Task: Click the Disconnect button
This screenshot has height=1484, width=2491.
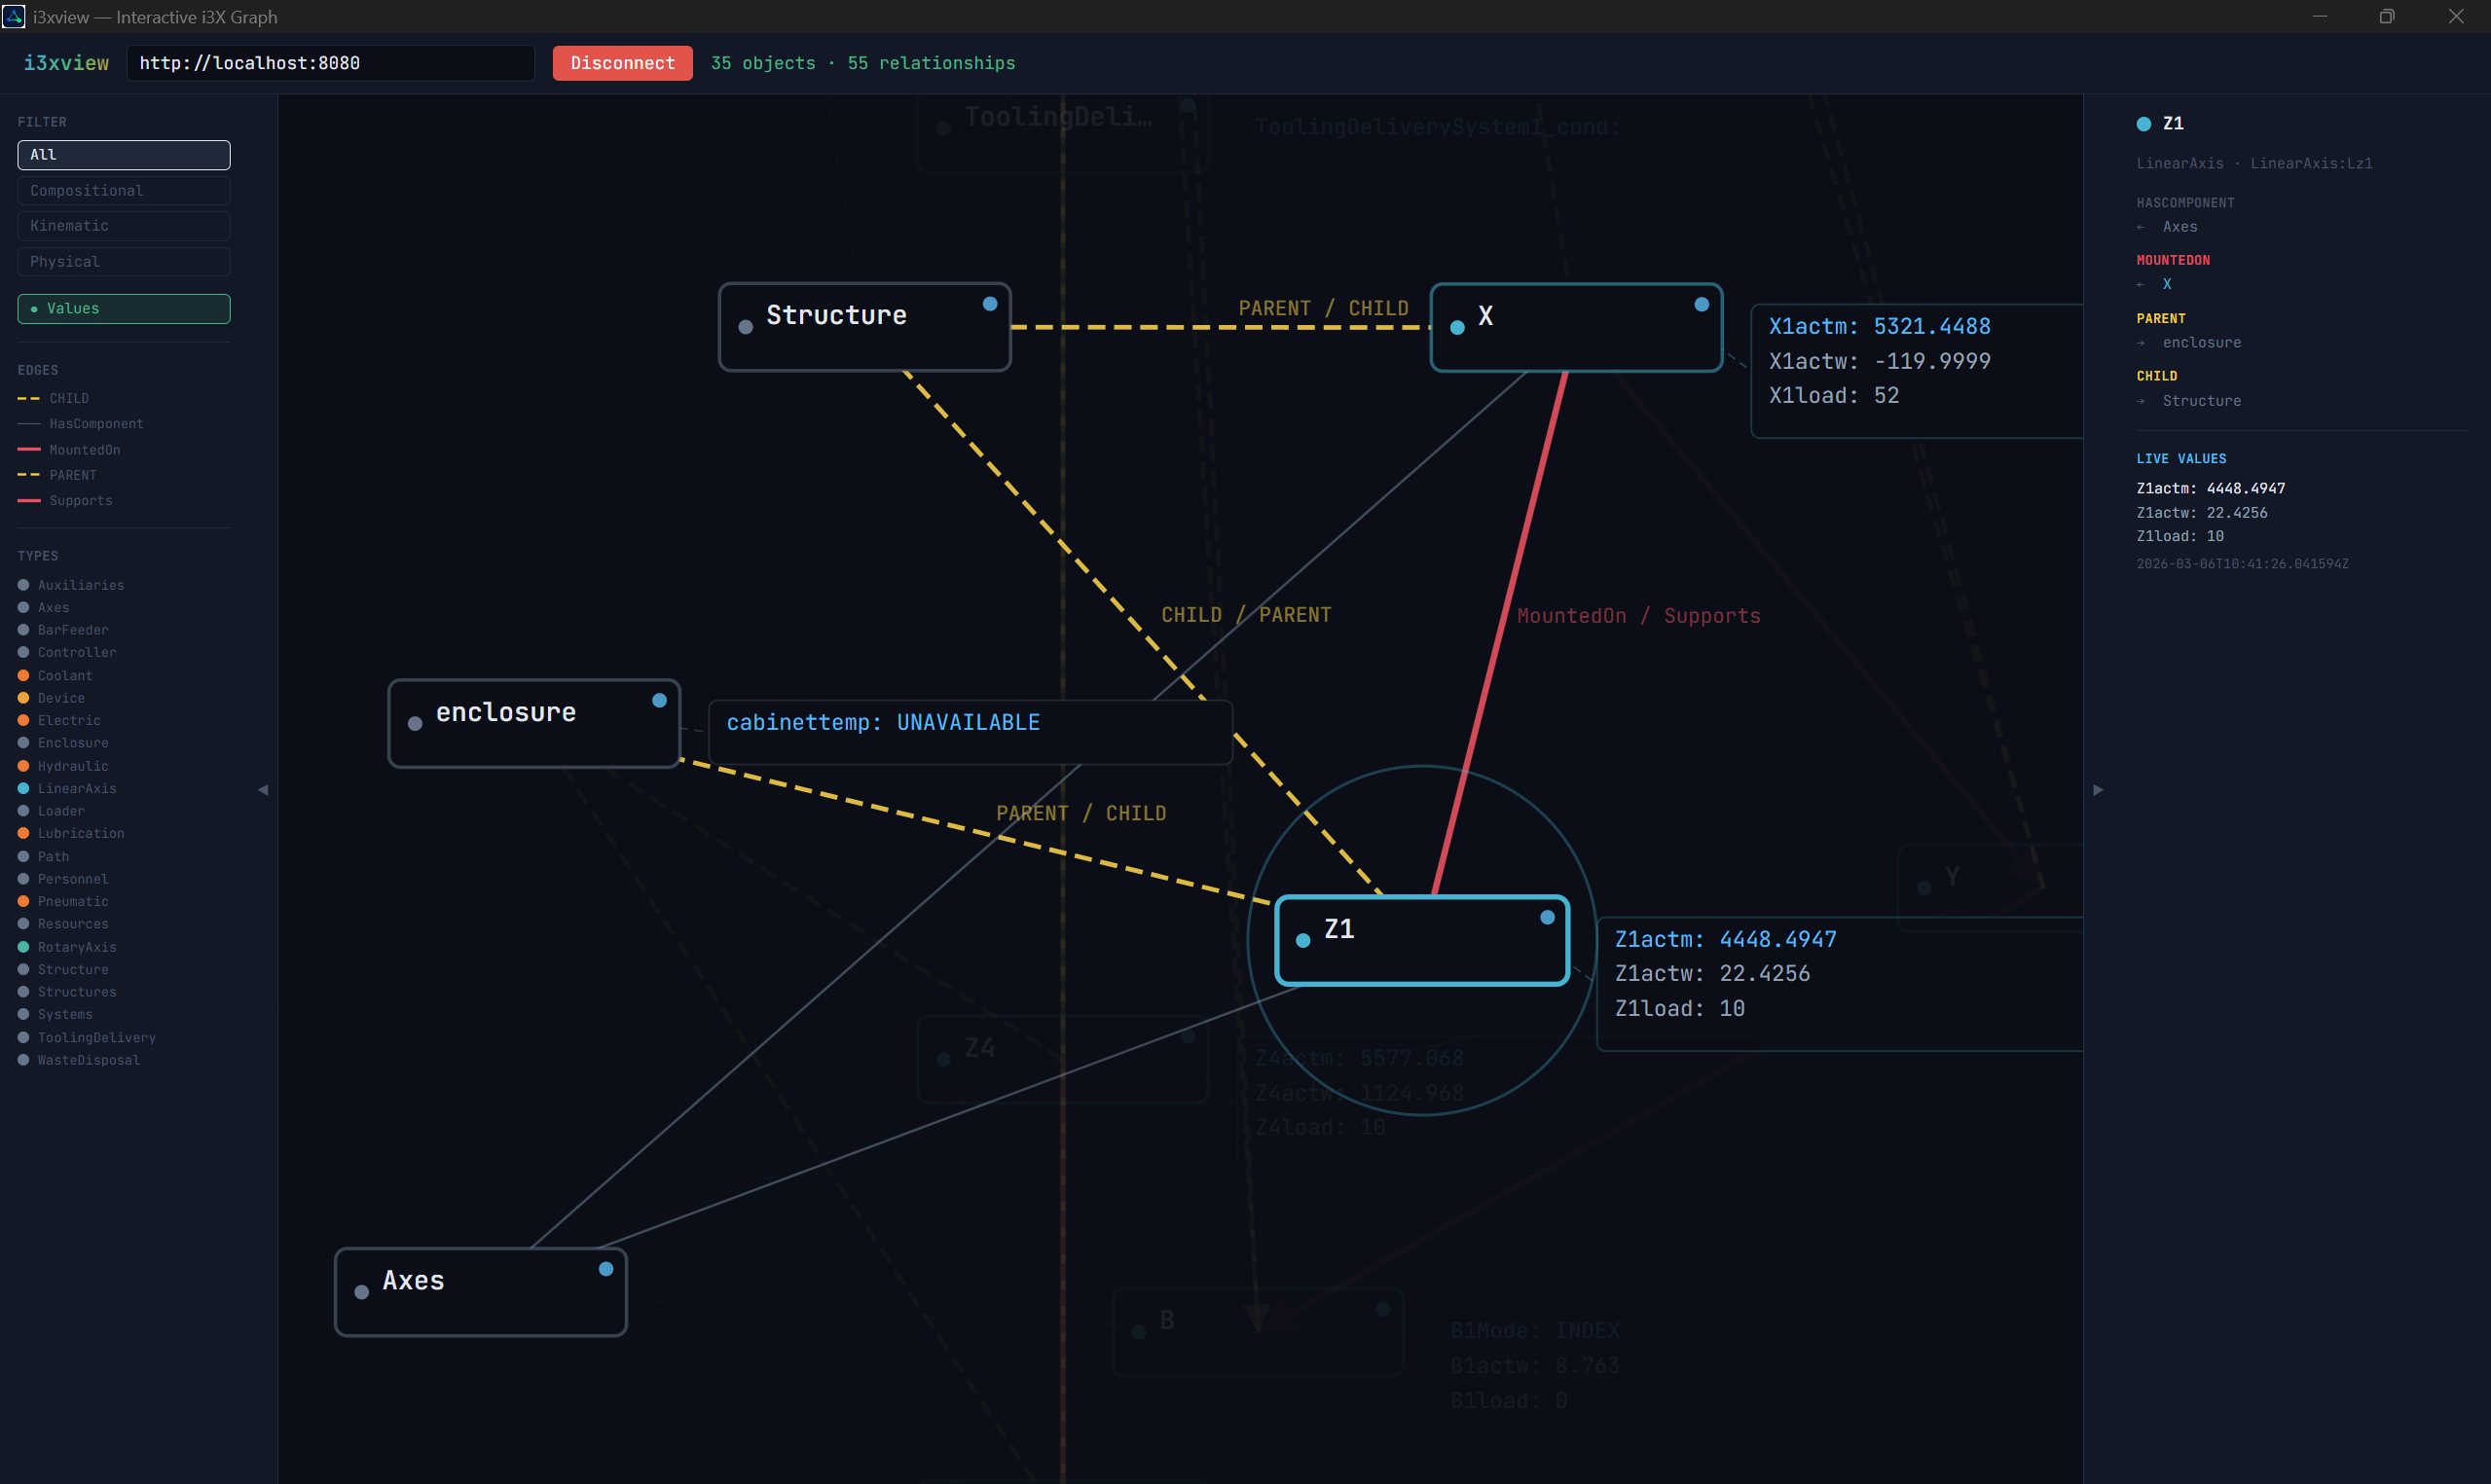Action: (622, 62)
